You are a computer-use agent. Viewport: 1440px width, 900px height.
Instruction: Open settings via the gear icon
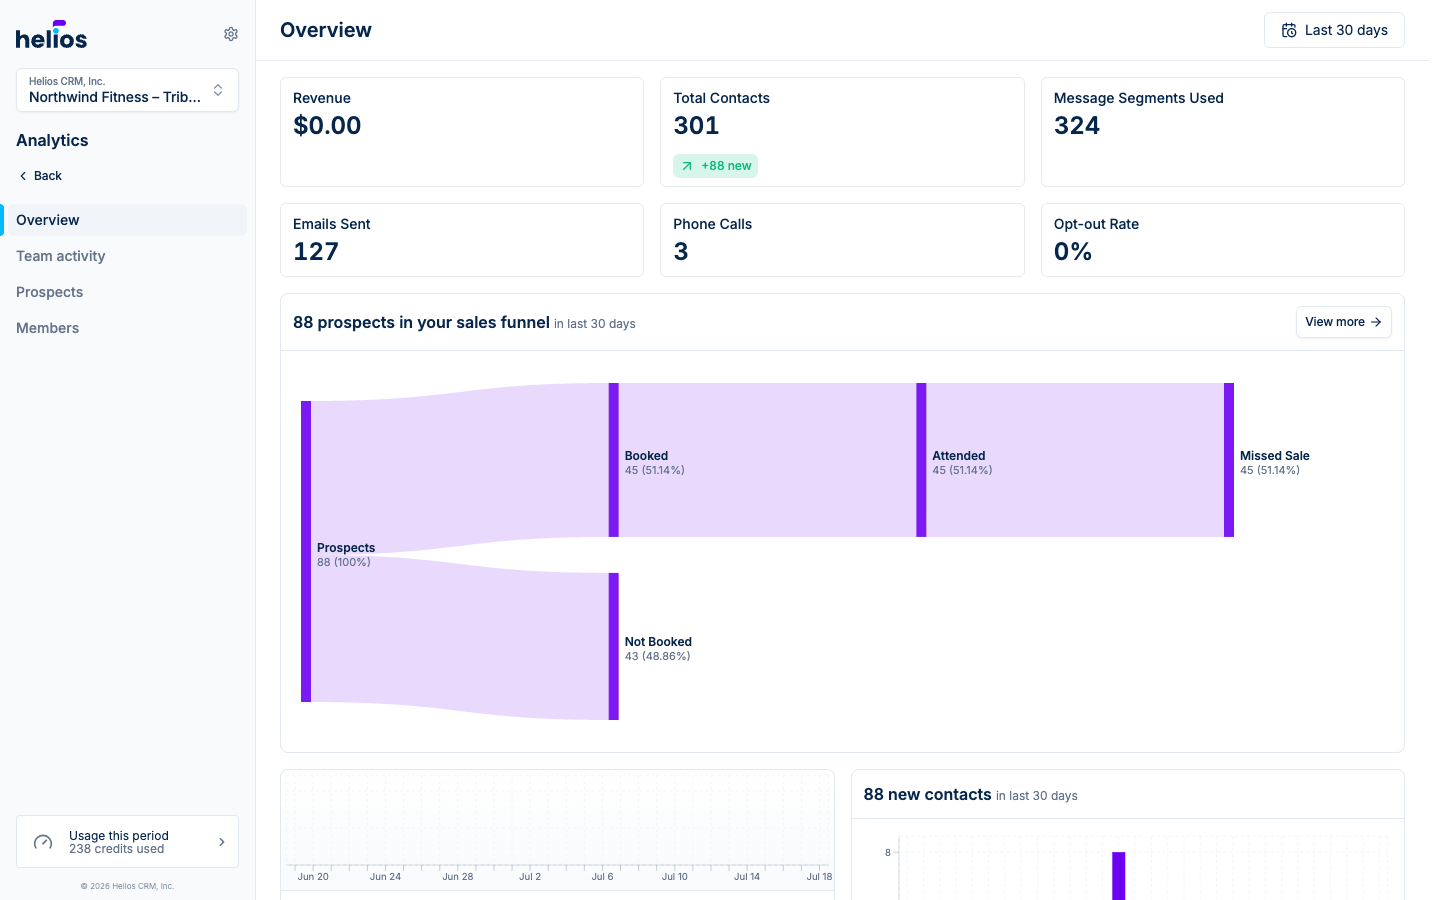(231, 34)
